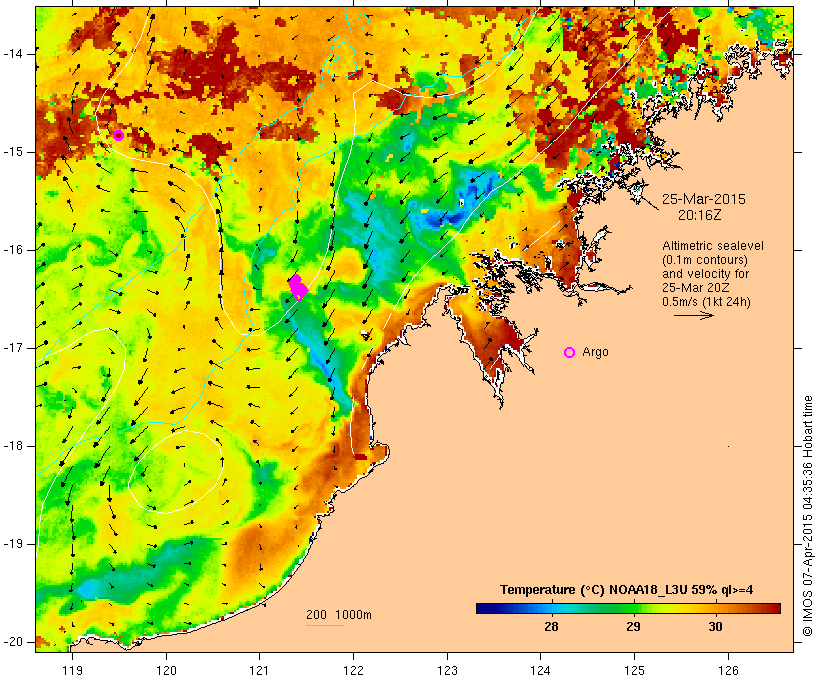Select the magenta Argo cluster near 121.4°E
Image resolution: width=820 pixels, height=680 pixels.
[x=298, y=287]
